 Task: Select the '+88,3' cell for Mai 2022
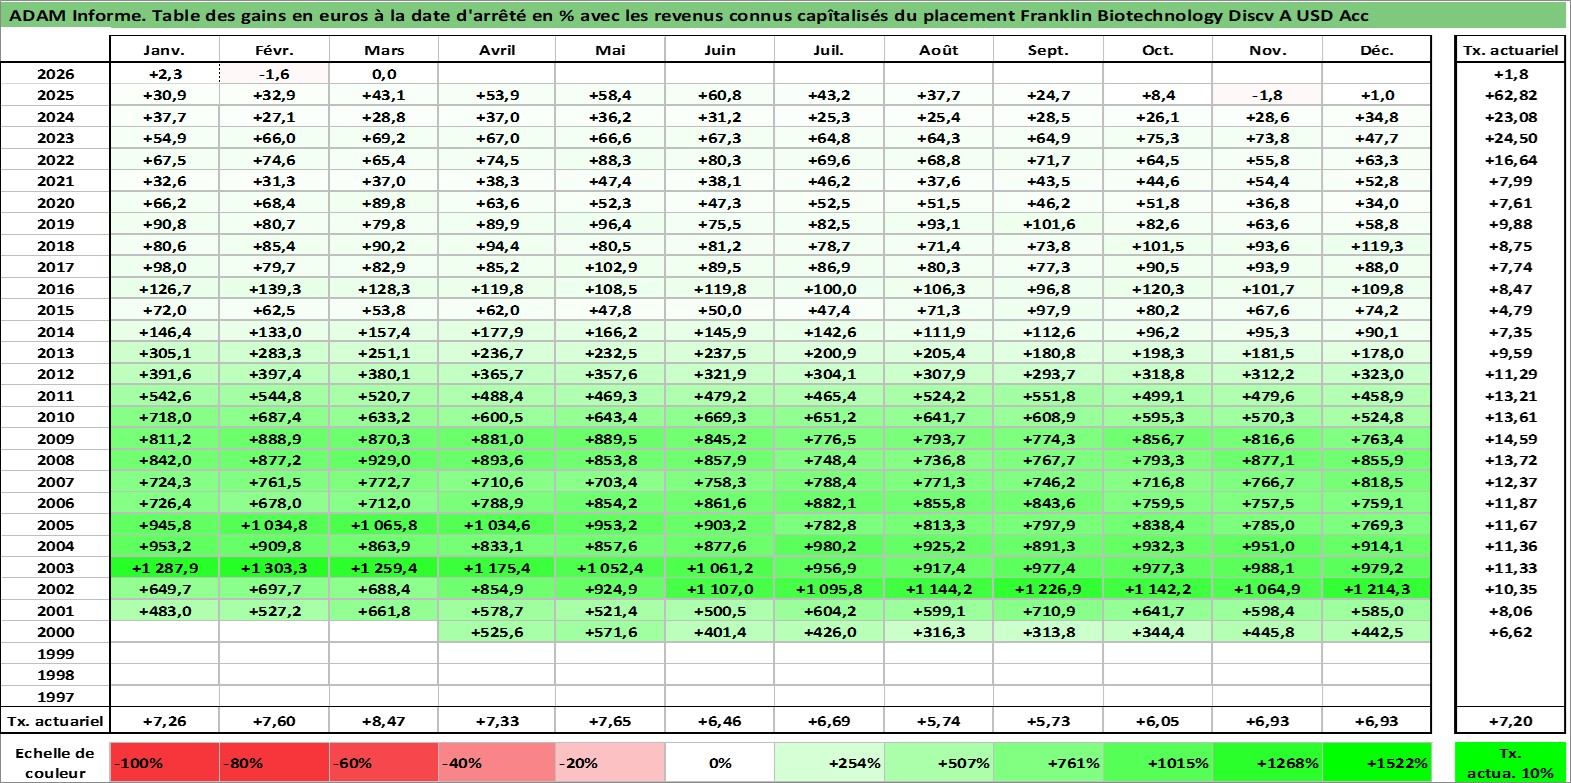[610, 160]
